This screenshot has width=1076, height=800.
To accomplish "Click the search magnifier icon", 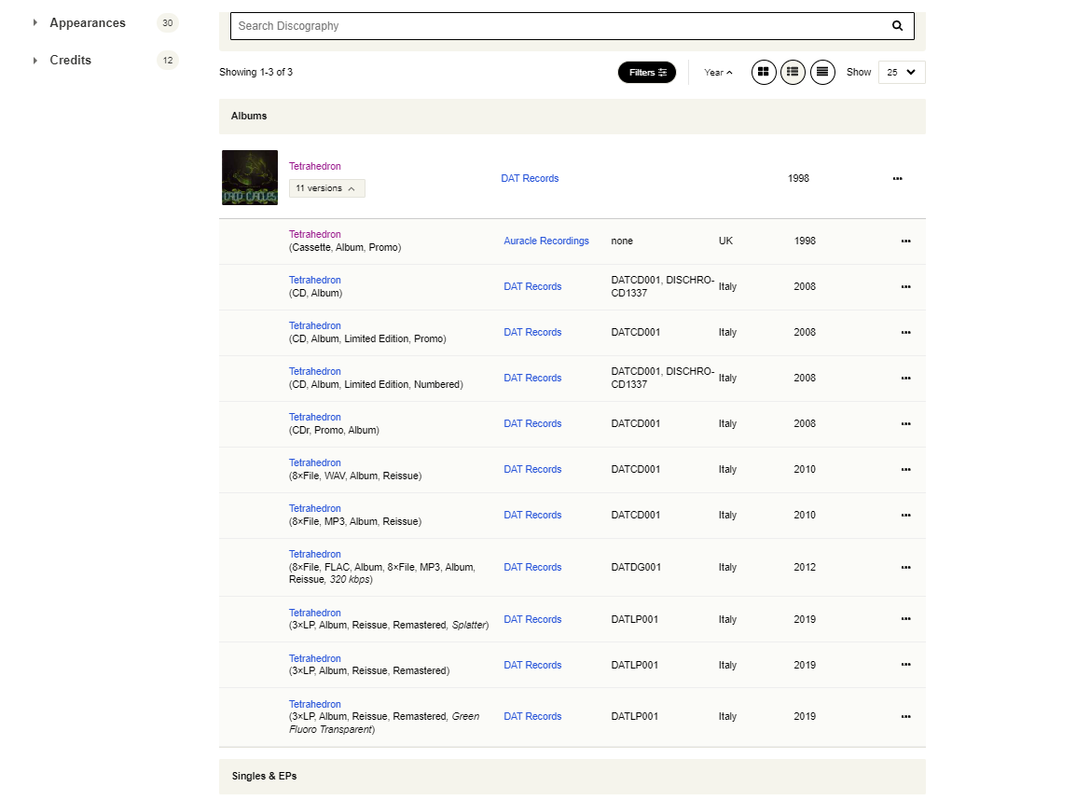I will pyautogui.click(x=897, y=26).
